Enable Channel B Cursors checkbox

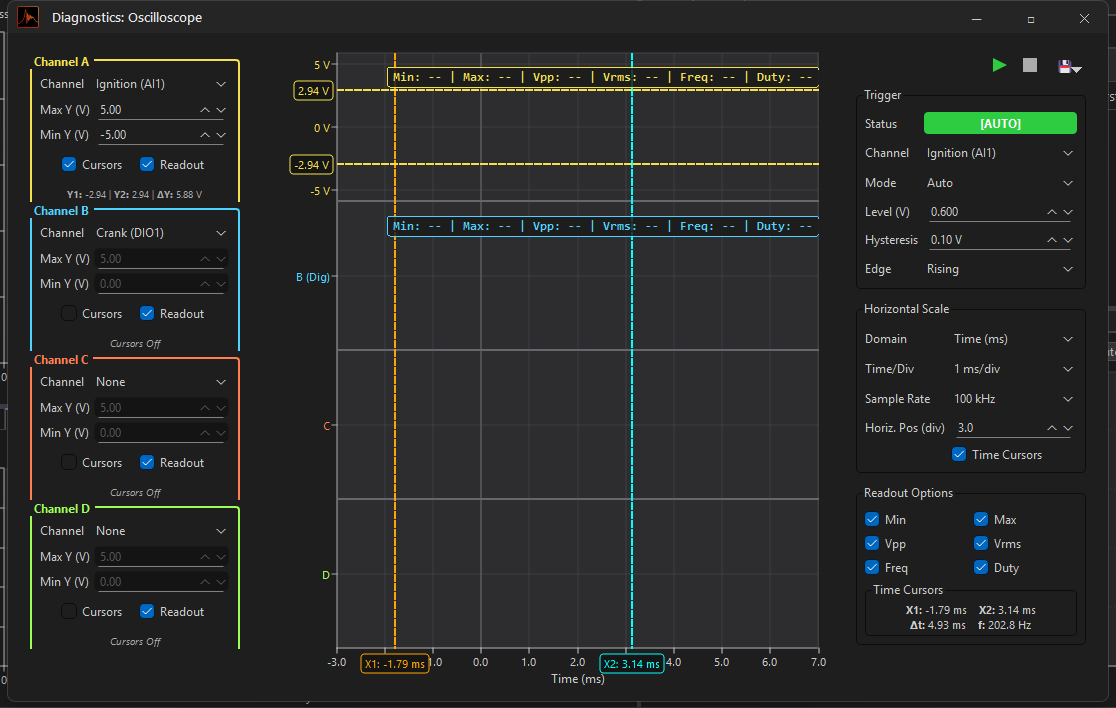[69, 313]
